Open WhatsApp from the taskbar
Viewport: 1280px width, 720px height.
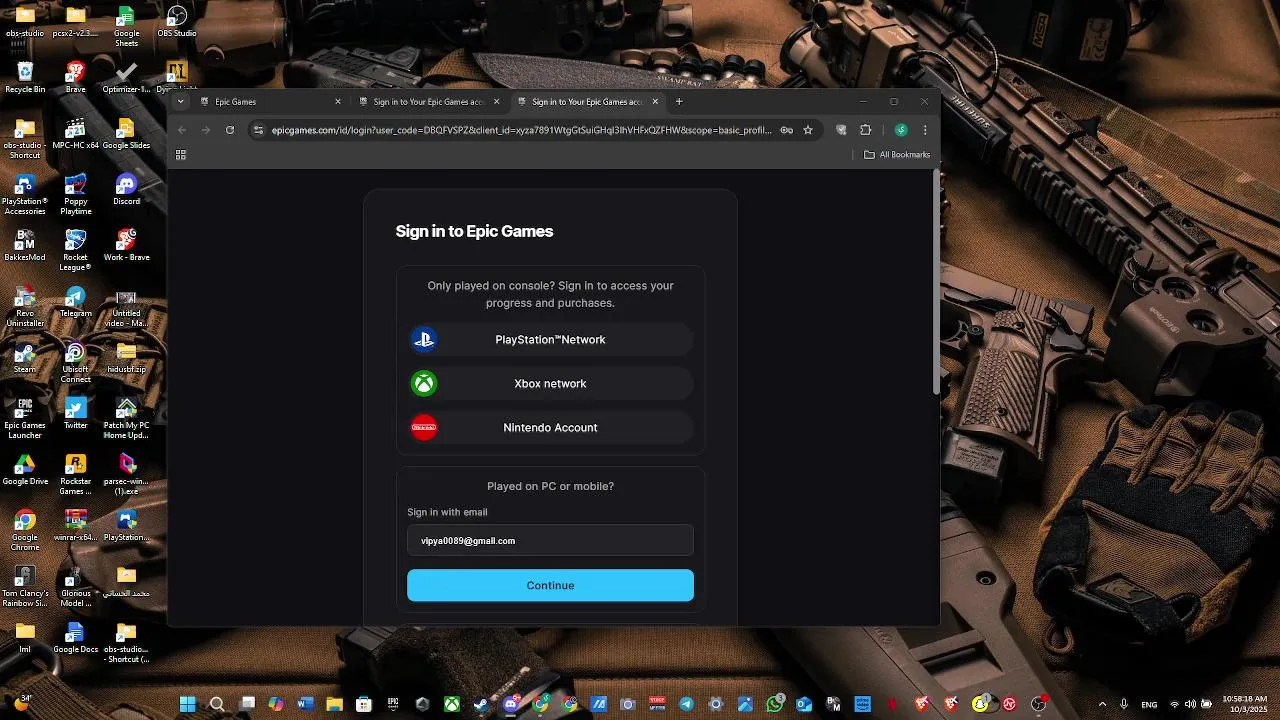775,704
